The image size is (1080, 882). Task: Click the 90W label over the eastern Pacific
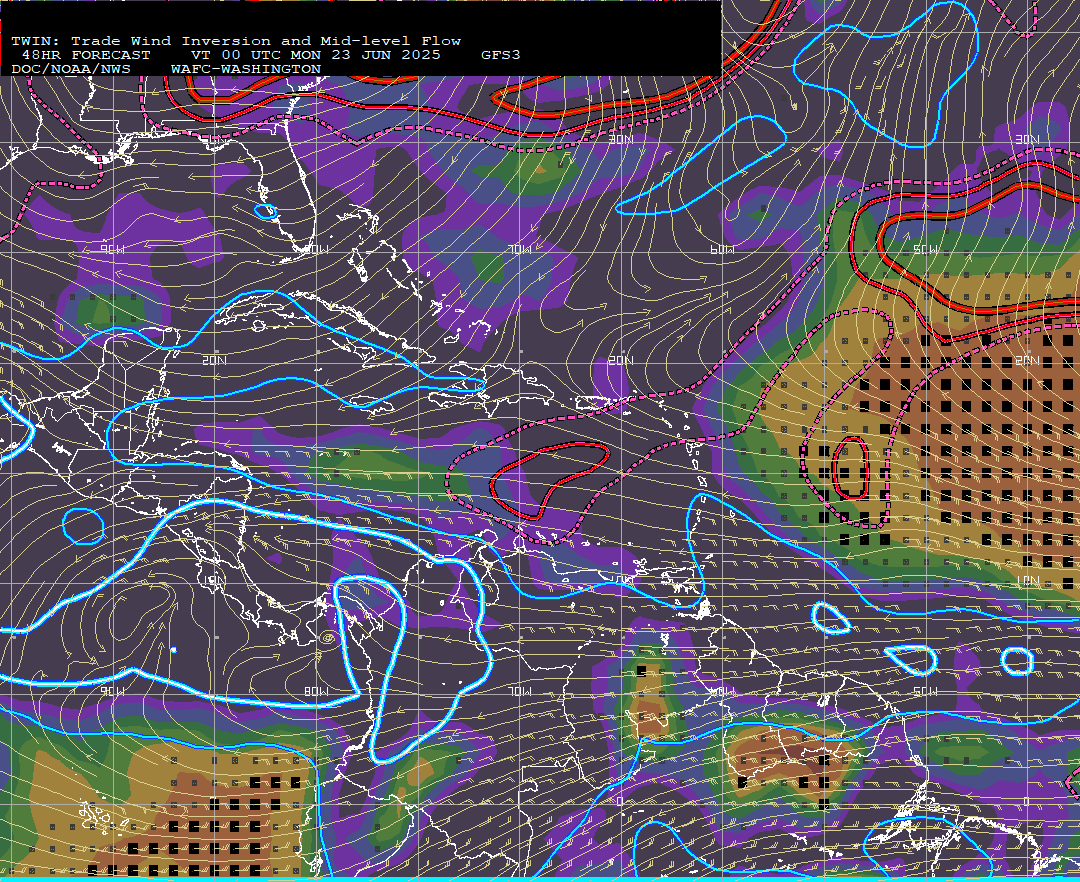click(112, 691)
